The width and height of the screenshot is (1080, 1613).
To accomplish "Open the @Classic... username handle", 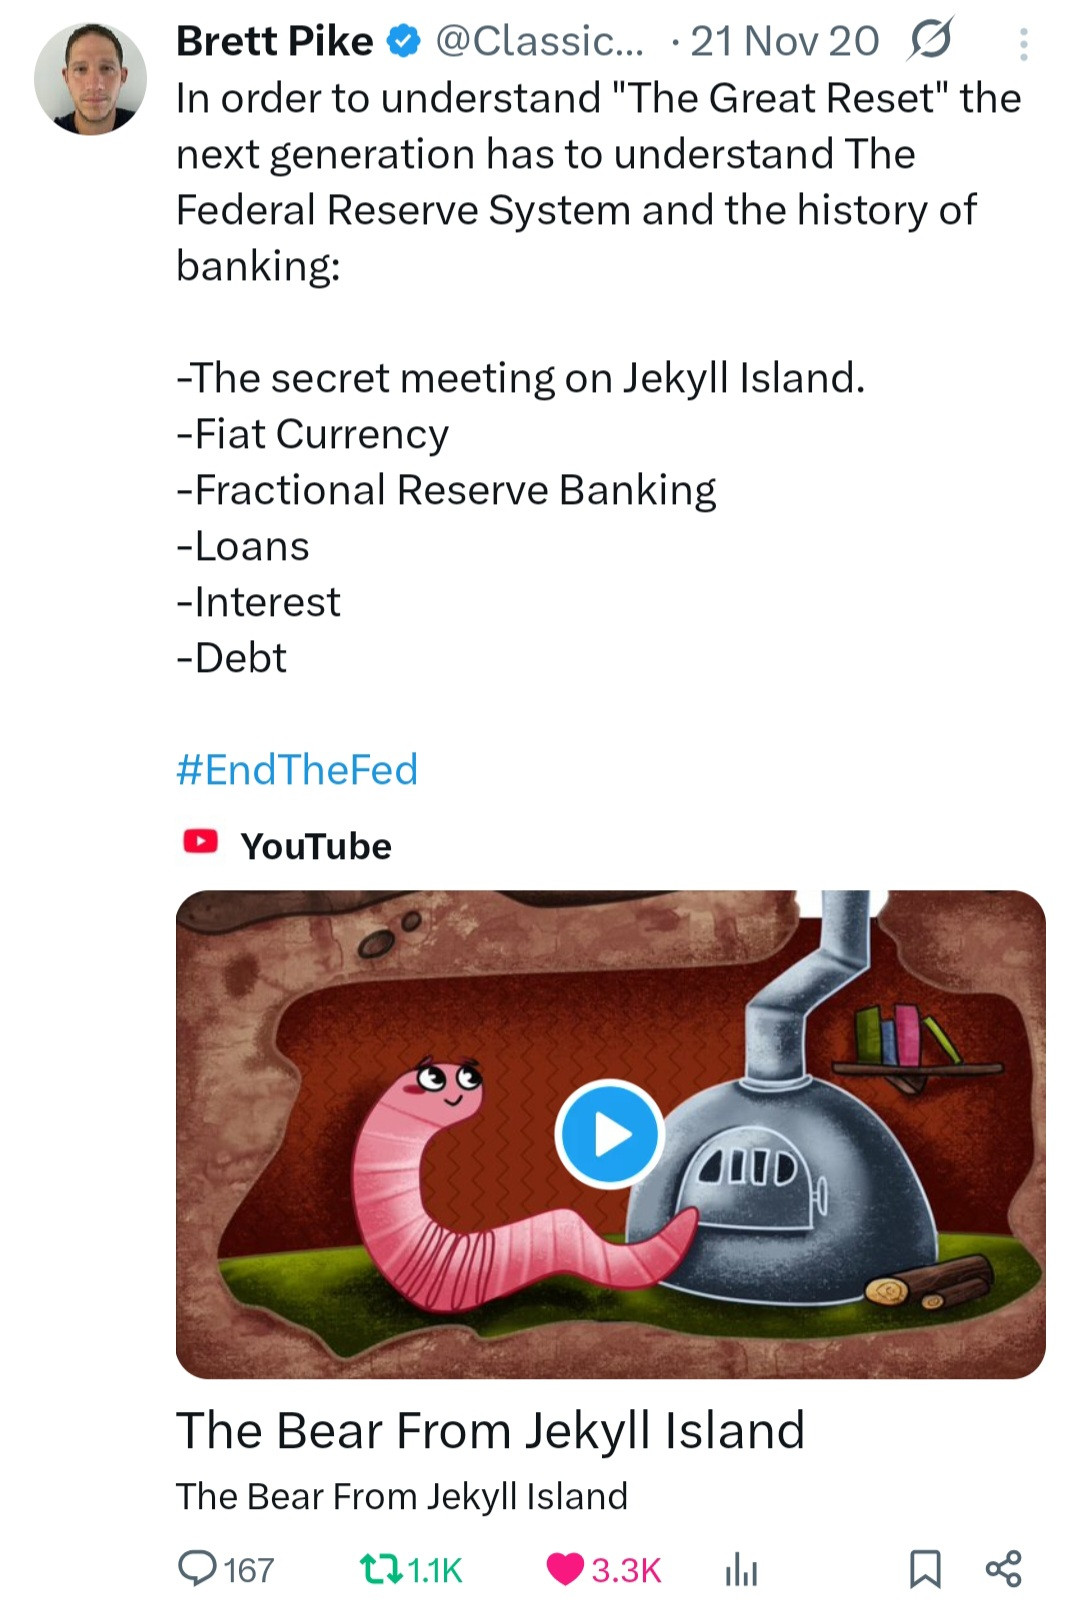I will pos(540,42).
